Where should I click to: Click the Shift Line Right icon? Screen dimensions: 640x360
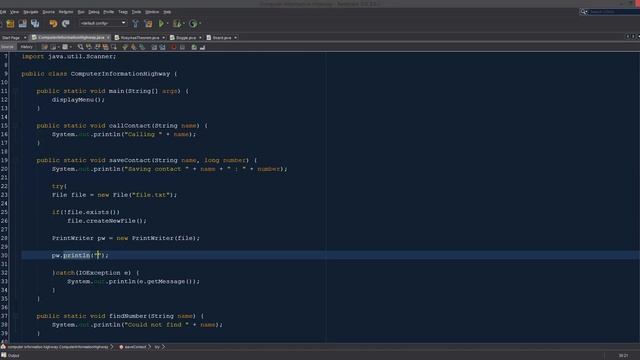pyautogui.click(x=162, y=47)
